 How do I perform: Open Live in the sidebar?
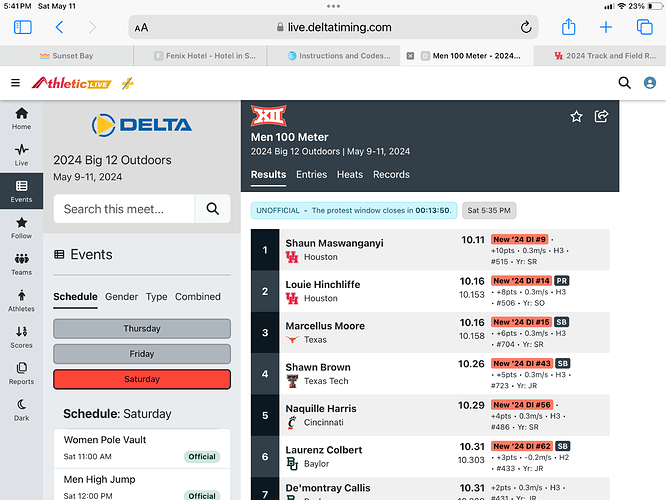click(x=21, y=155)
